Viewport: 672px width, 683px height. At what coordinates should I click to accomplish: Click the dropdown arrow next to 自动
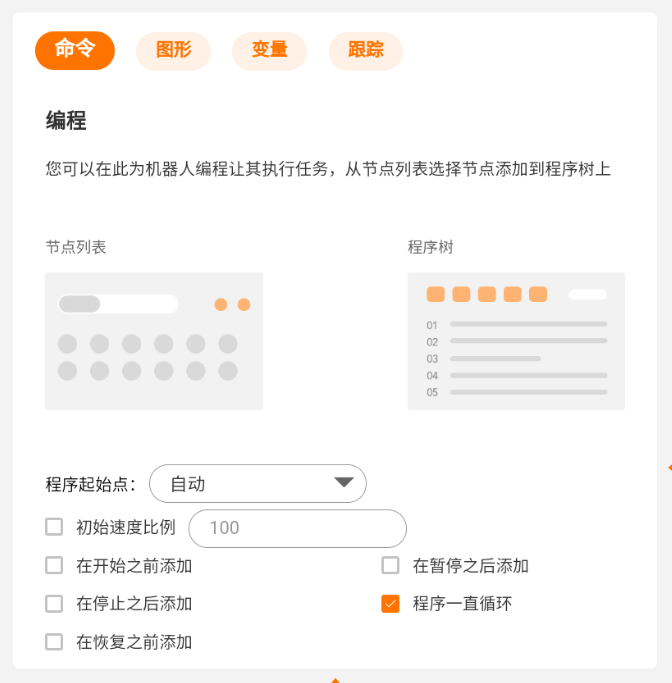click(344, 482)
